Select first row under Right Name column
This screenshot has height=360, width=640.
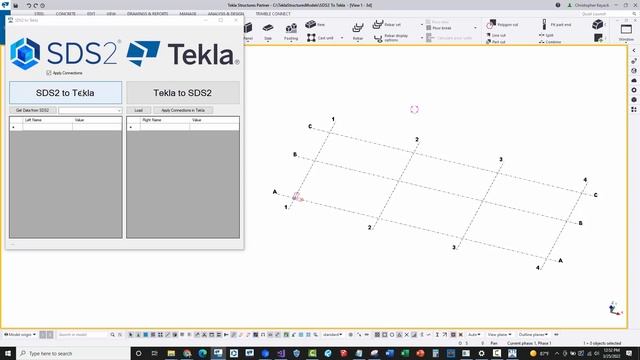pyautogui.click(x=165, y=127)
